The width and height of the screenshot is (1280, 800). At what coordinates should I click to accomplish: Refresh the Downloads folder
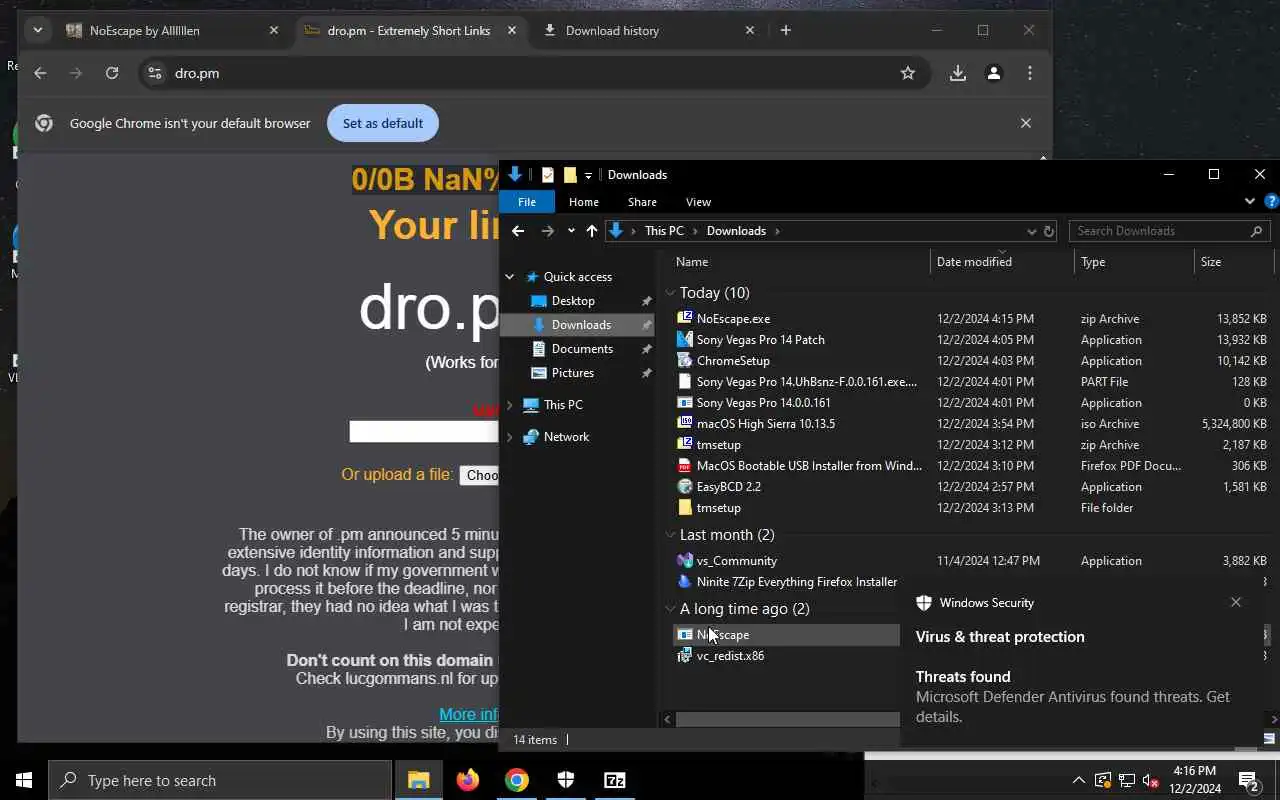(1049, 231)
